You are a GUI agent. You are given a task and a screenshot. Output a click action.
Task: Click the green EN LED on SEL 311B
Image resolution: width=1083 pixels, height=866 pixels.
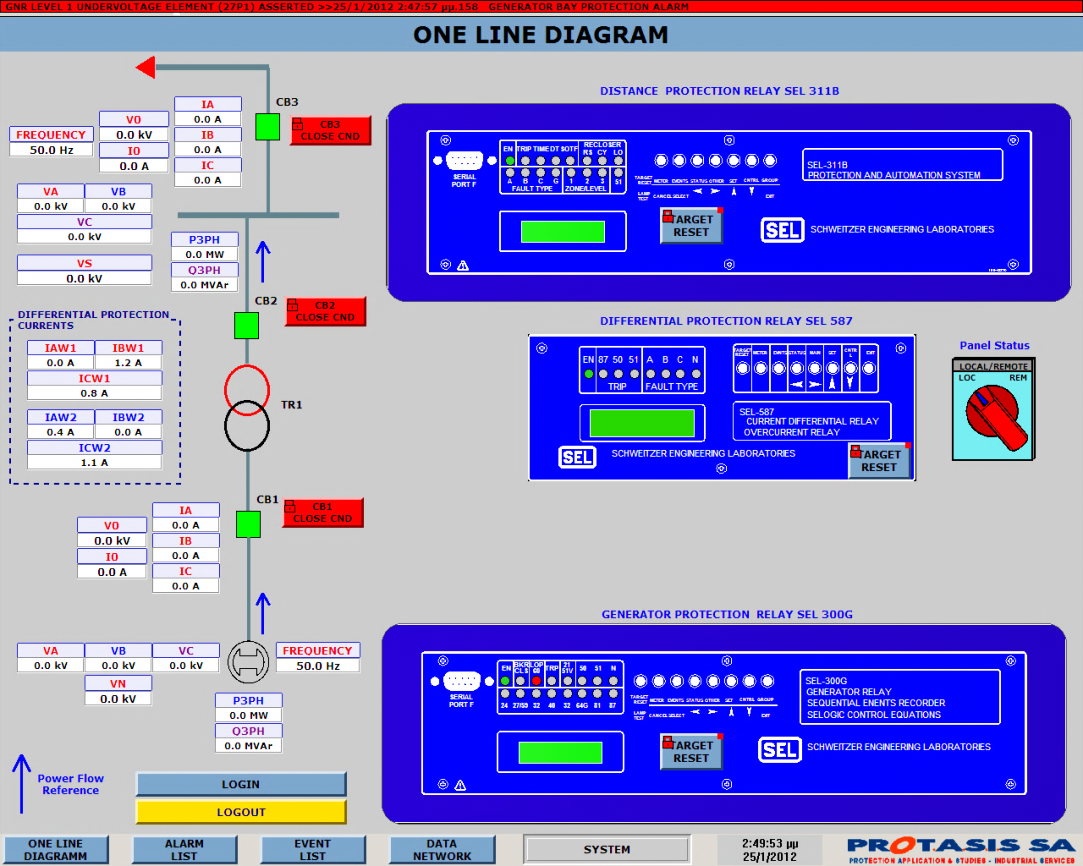(510, 160)
